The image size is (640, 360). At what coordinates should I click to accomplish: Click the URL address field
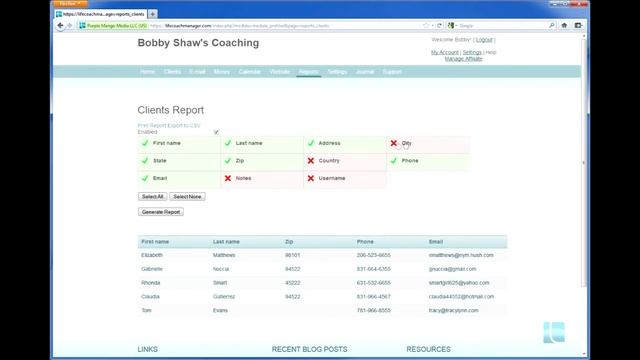286,25
